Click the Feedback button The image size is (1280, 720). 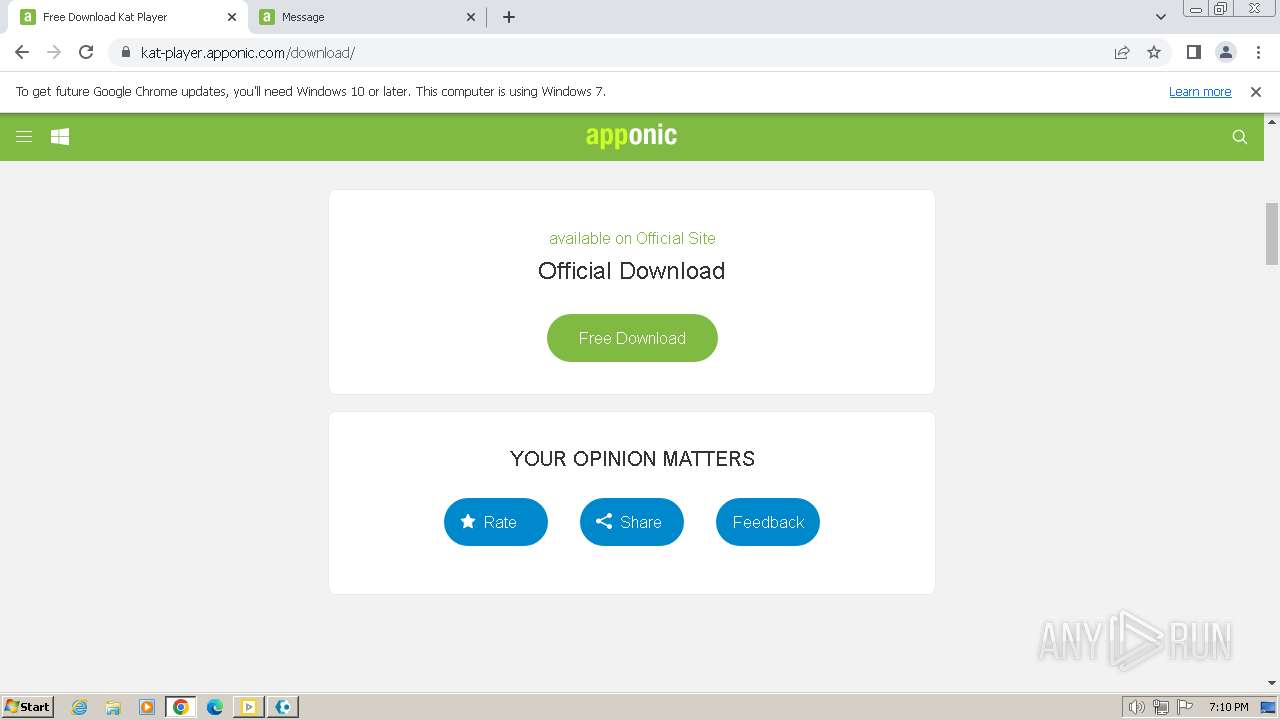pyautogui.click(x=768, y=522)
